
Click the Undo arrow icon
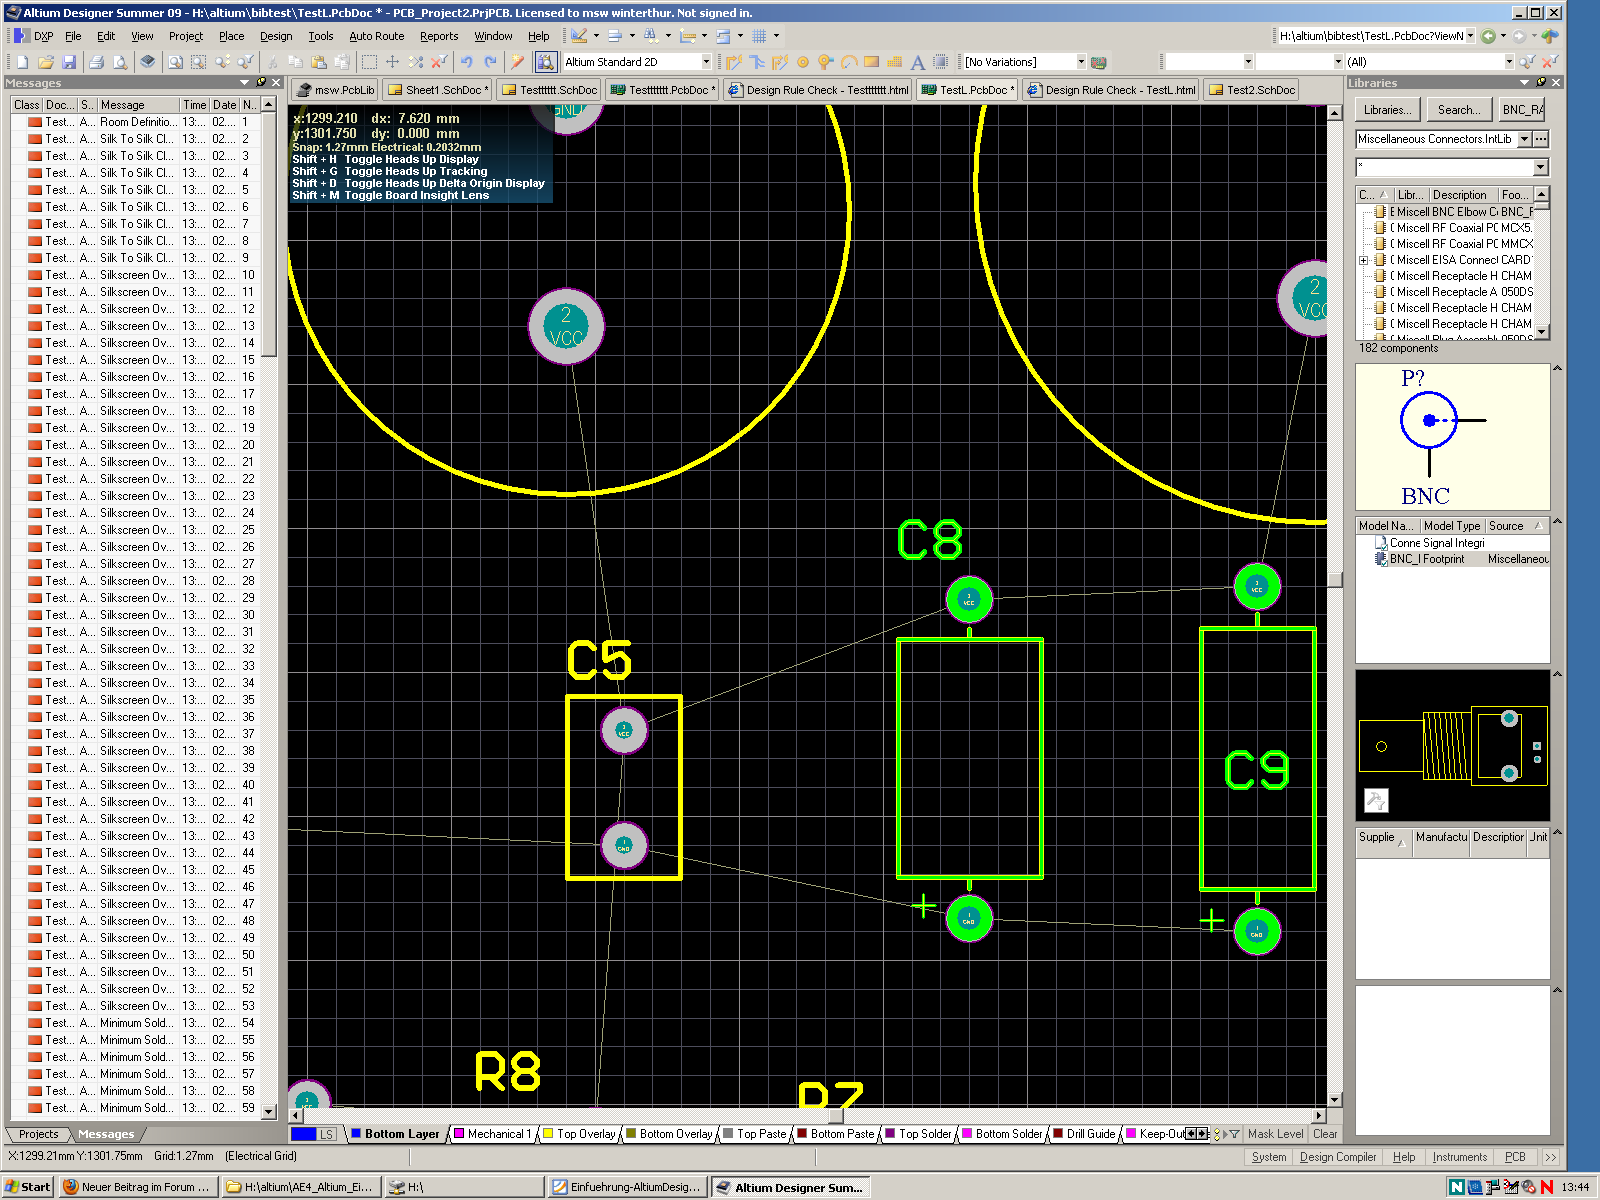[x=467, y=62]
